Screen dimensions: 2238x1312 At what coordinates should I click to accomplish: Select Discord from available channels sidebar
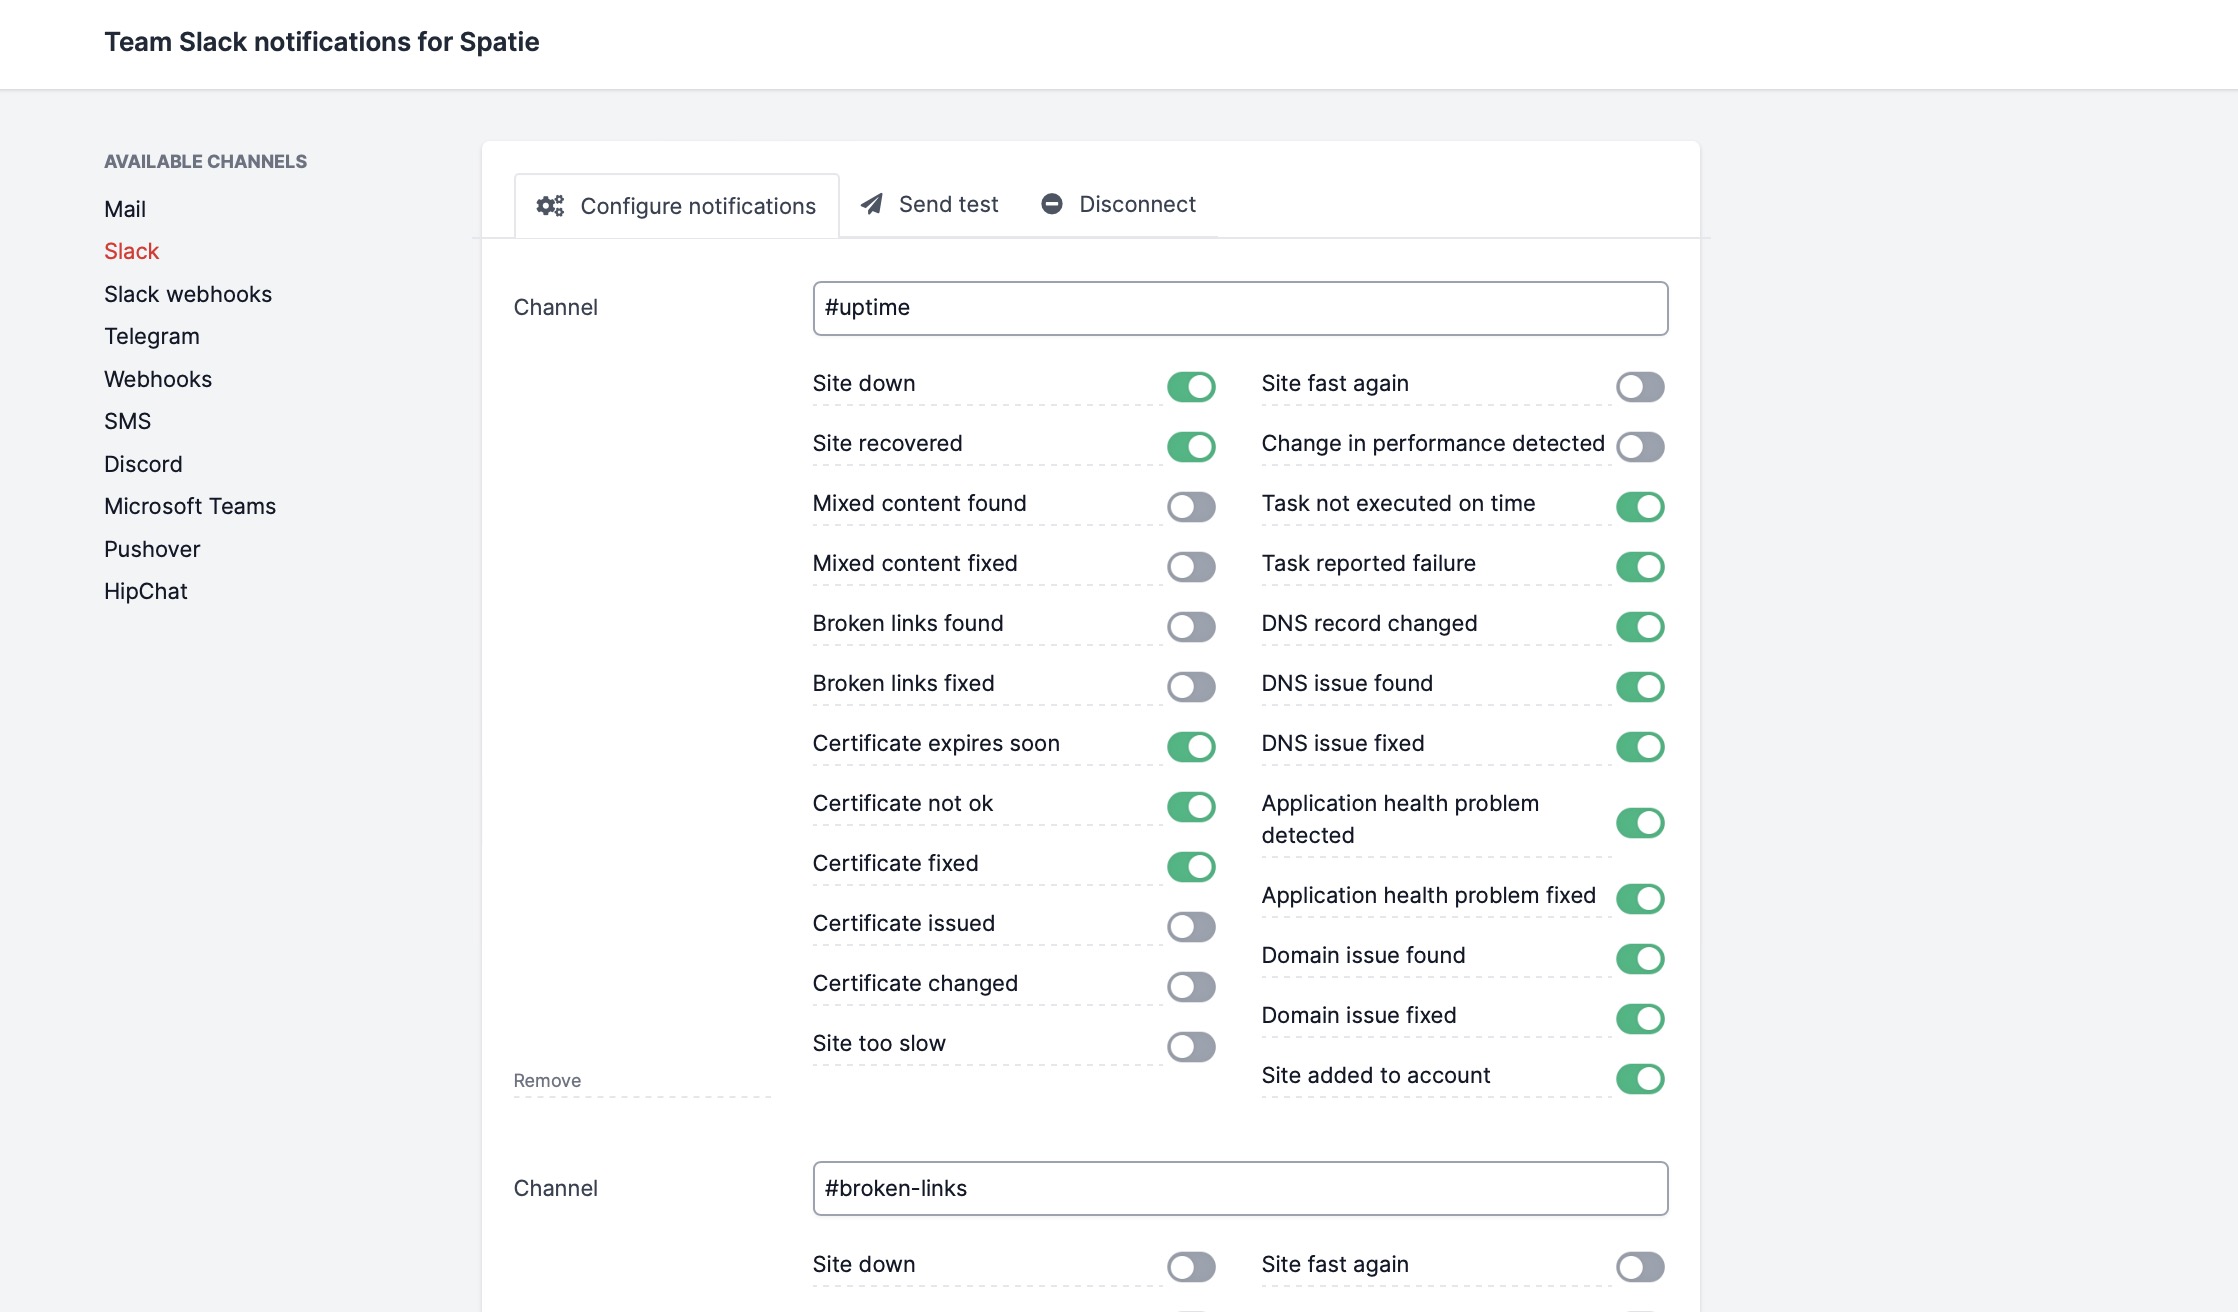click(142, 462)
